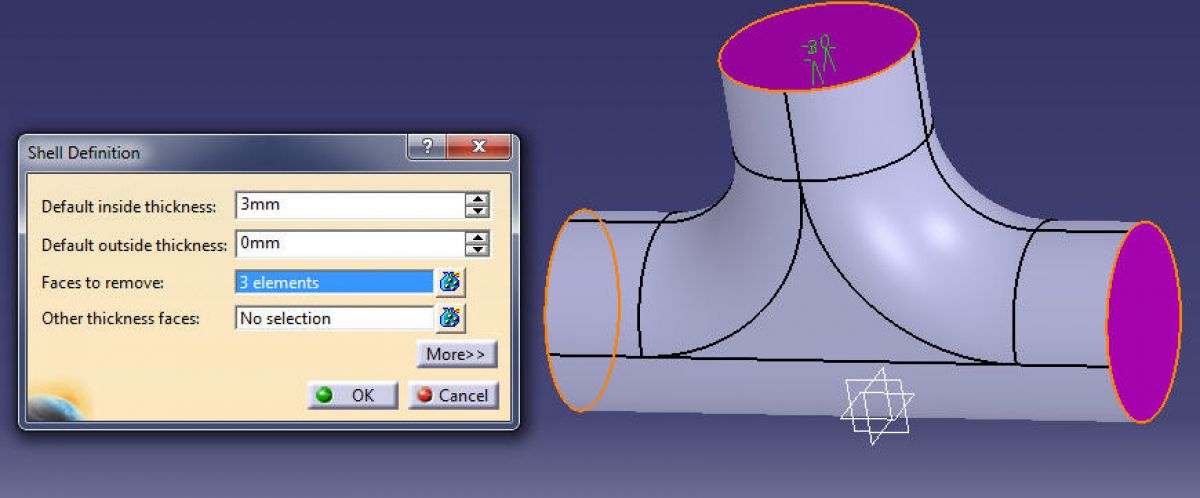The image size is (1200, 498).
Task: Click the Default outside thickness field 0mm
Action: [349, 243]
